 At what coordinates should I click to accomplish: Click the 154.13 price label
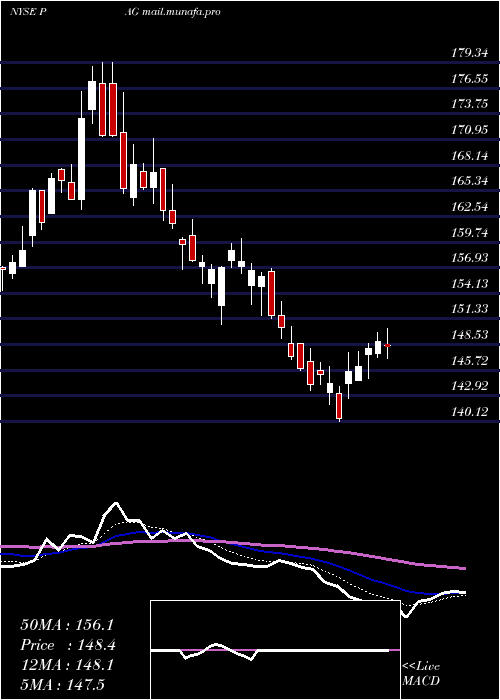pyautogui.click(x=469, y=284)
